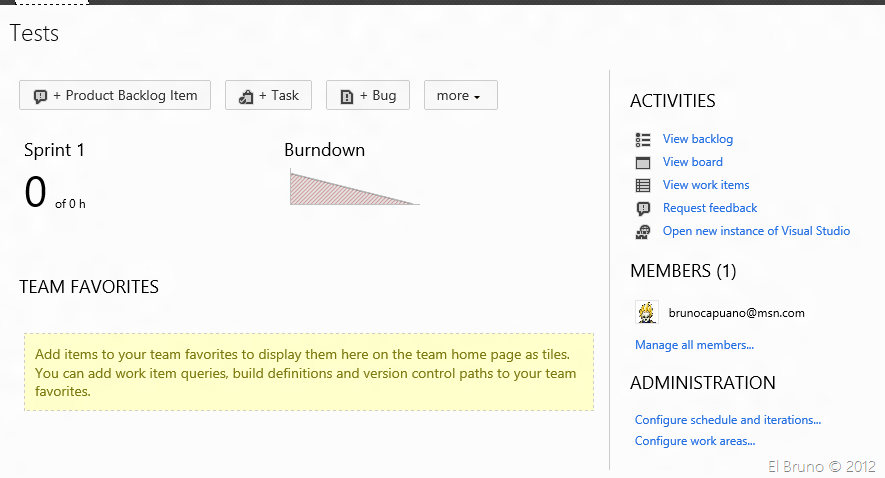Open the View board link

[x=692, y=162]
